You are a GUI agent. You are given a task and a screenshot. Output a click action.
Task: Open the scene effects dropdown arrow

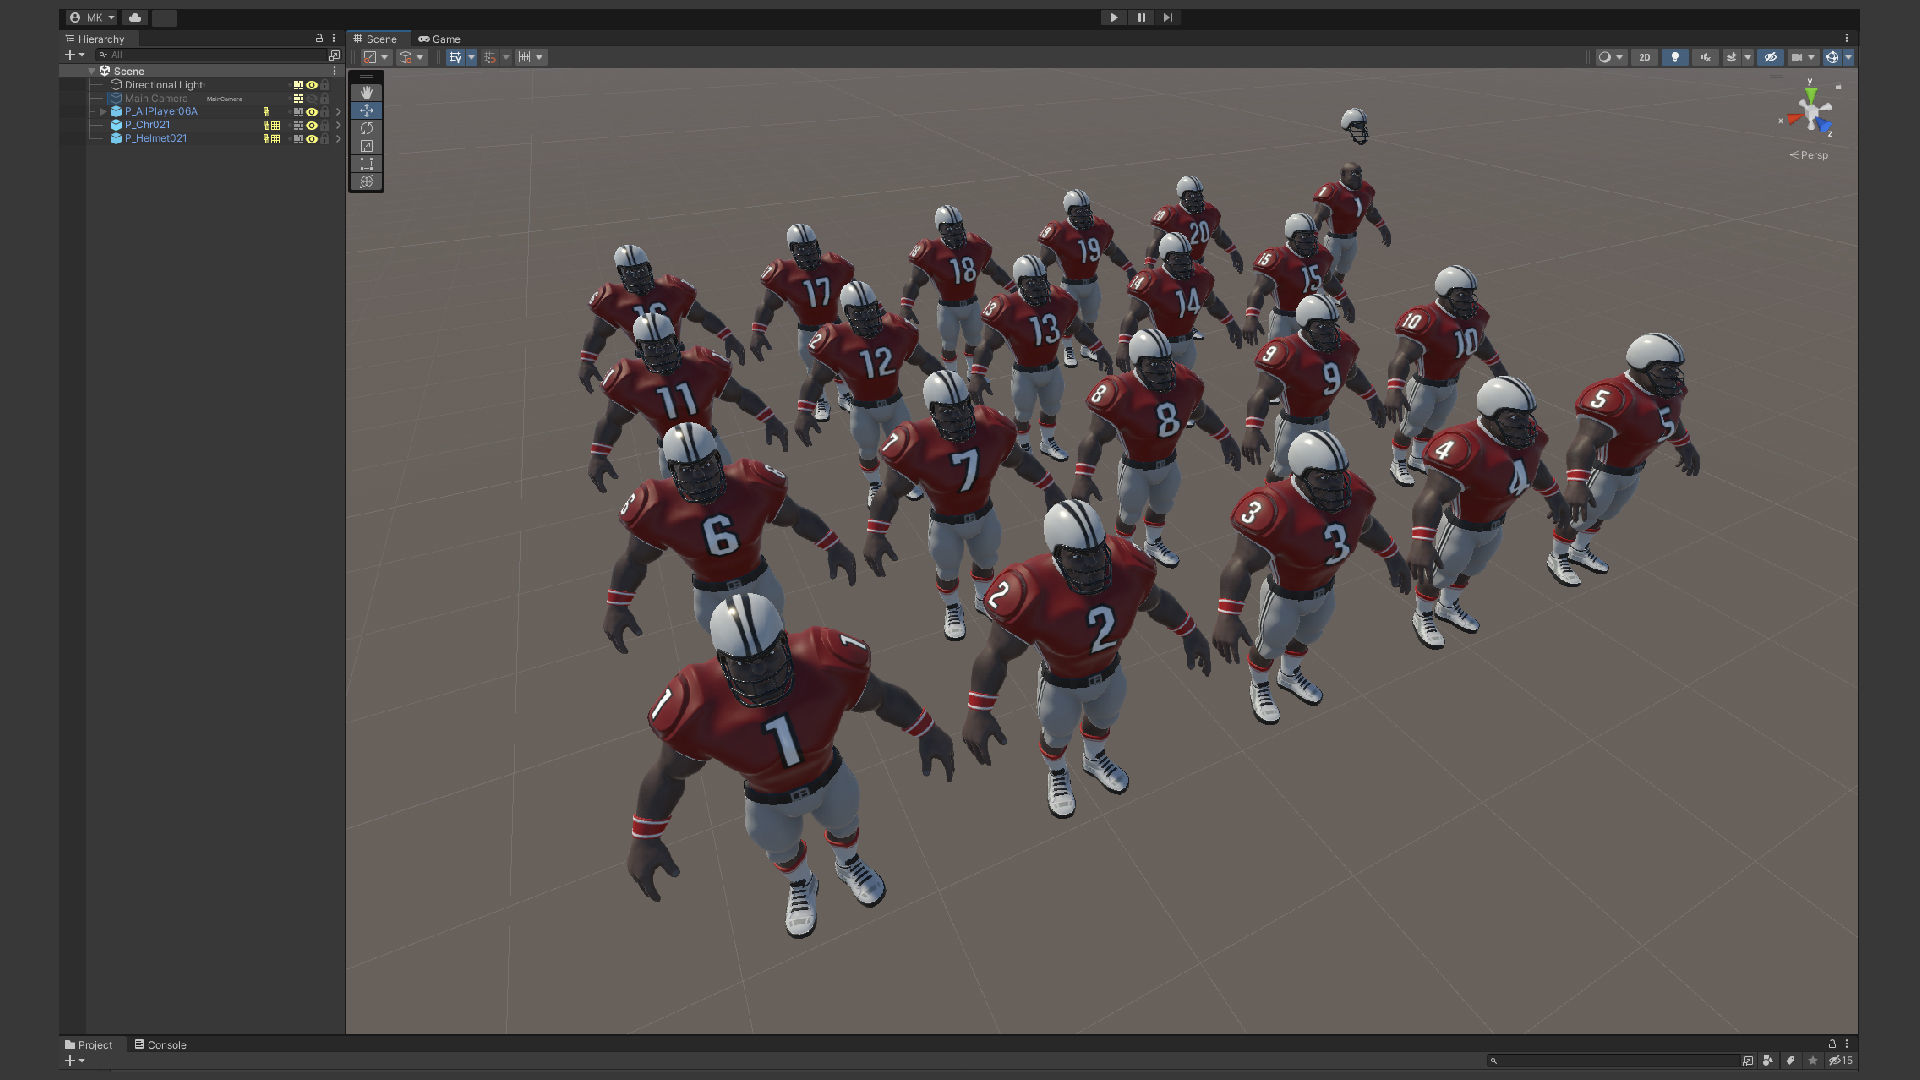[x=1747, y=57]
